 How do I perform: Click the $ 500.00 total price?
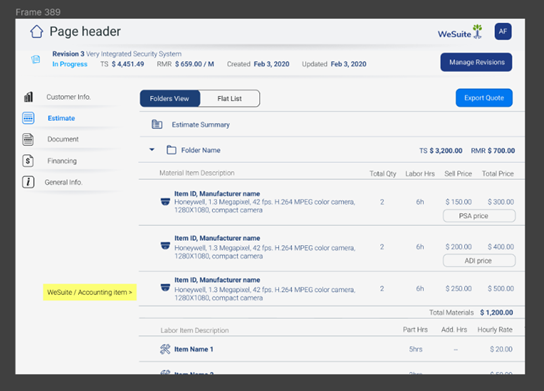(501, 288)
